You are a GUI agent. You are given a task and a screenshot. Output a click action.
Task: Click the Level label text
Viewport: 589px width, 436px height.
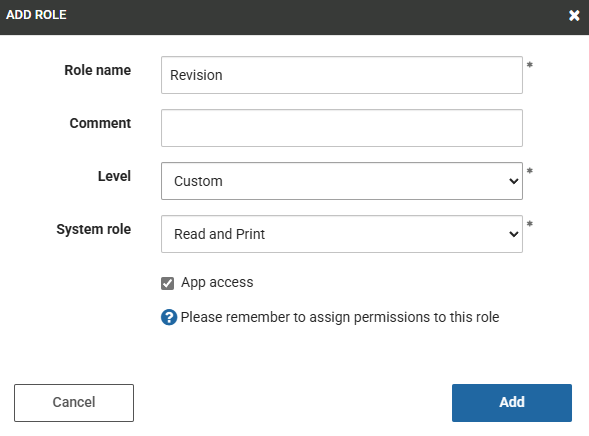coord(115,176)
